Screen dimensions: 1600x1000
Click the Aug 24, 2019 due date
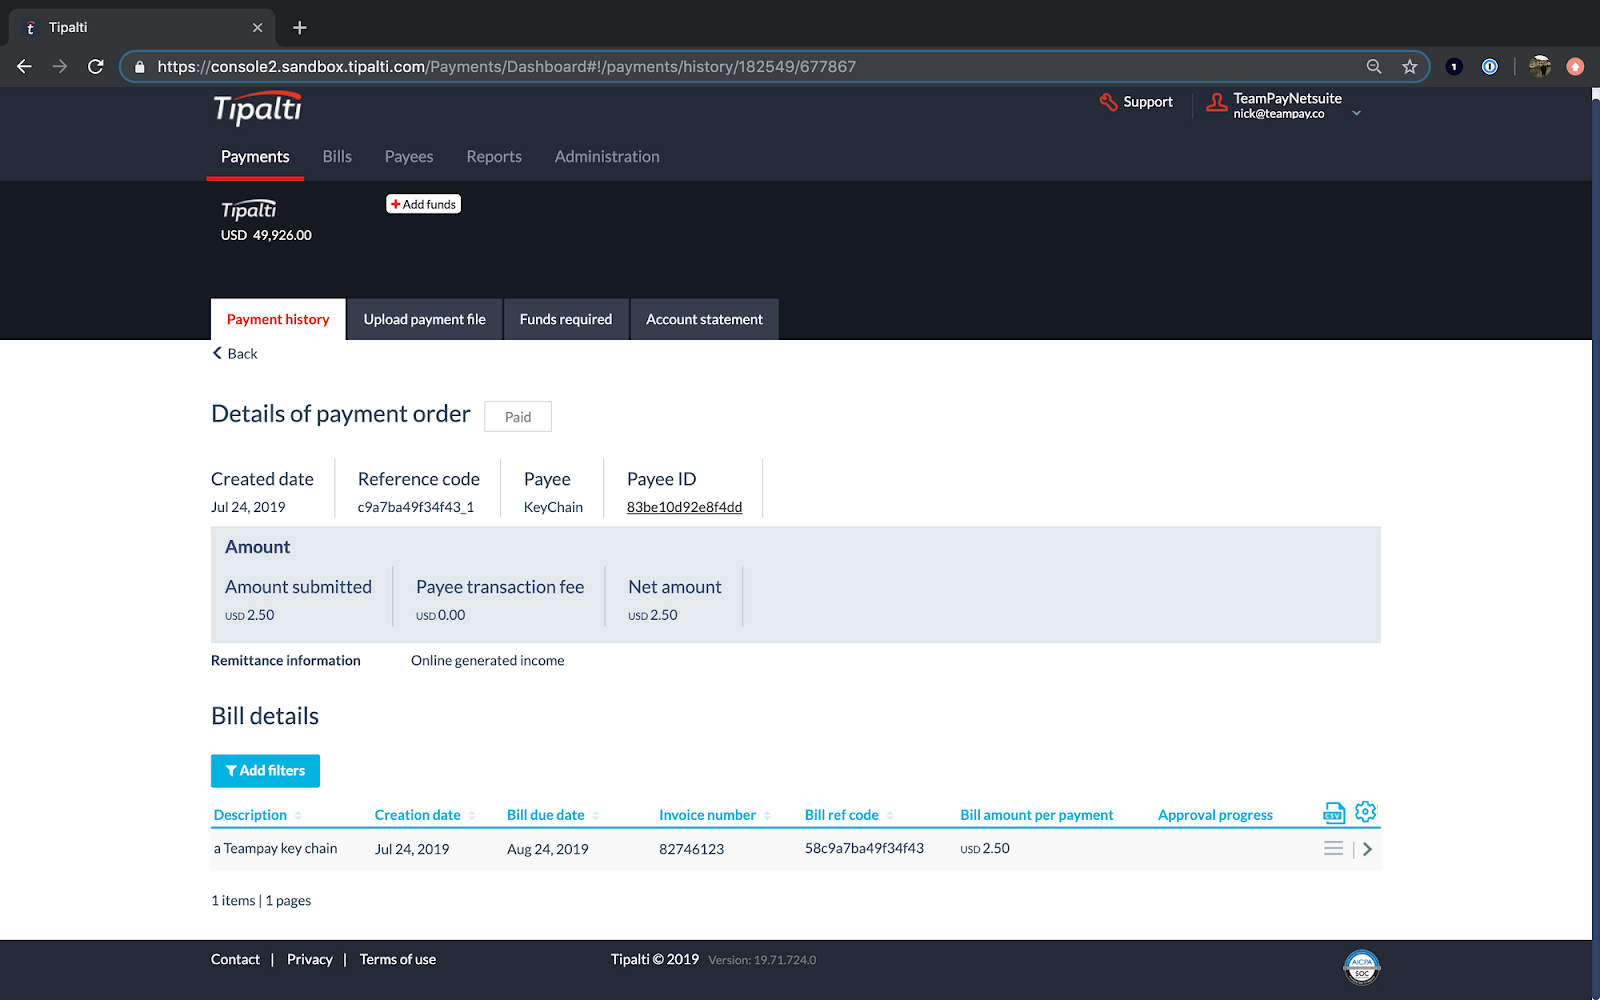(547, 849)
